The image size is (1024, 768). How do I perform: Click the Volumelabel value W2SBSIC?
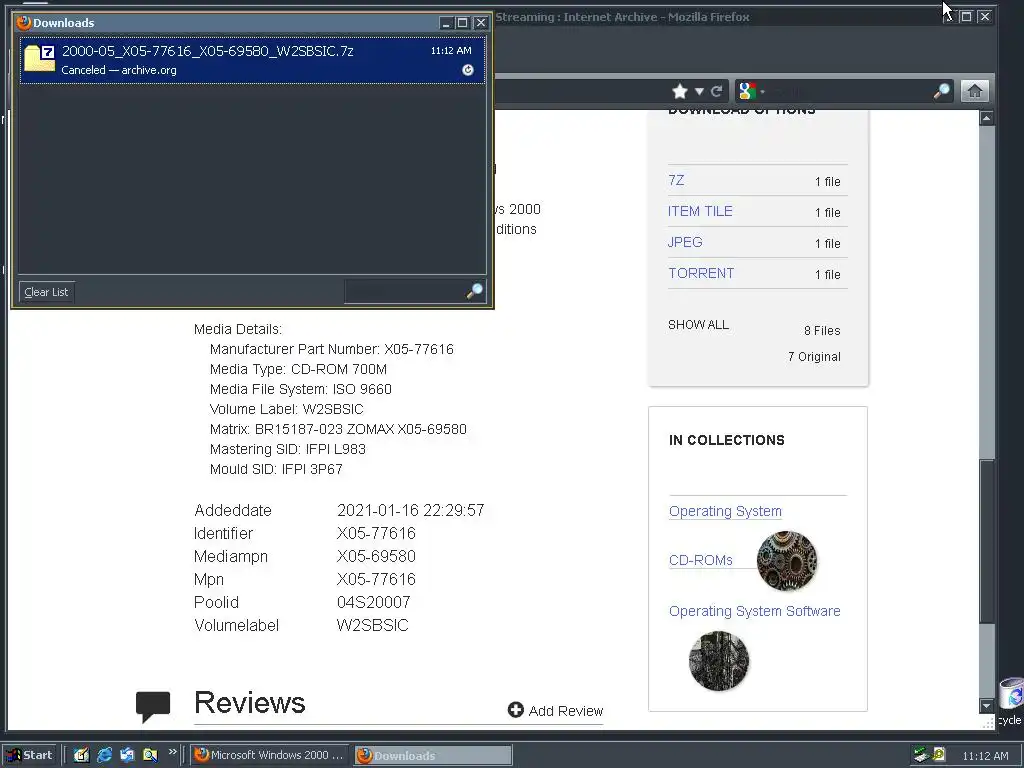[x=372, y=625]
